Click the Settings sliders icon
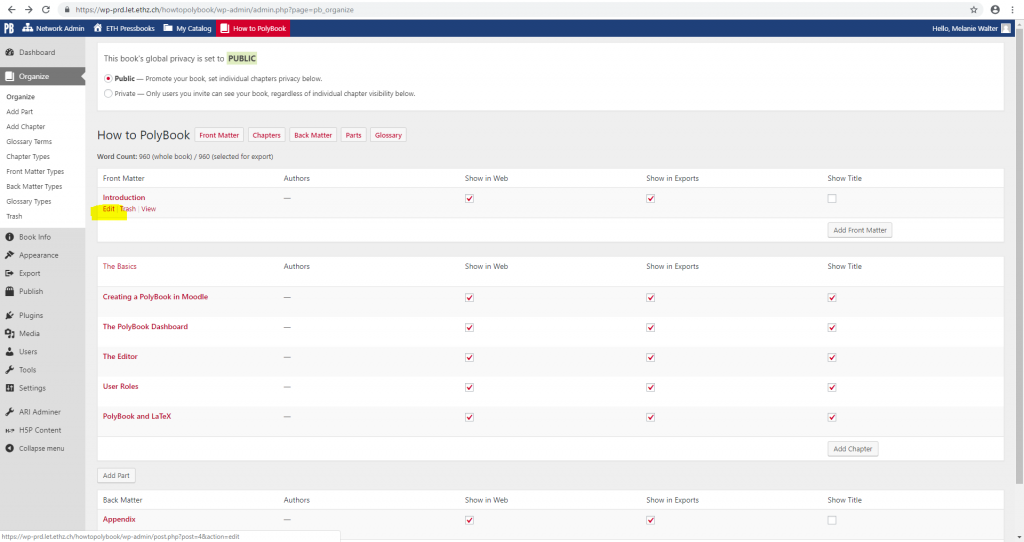 (x=10, y=388)
